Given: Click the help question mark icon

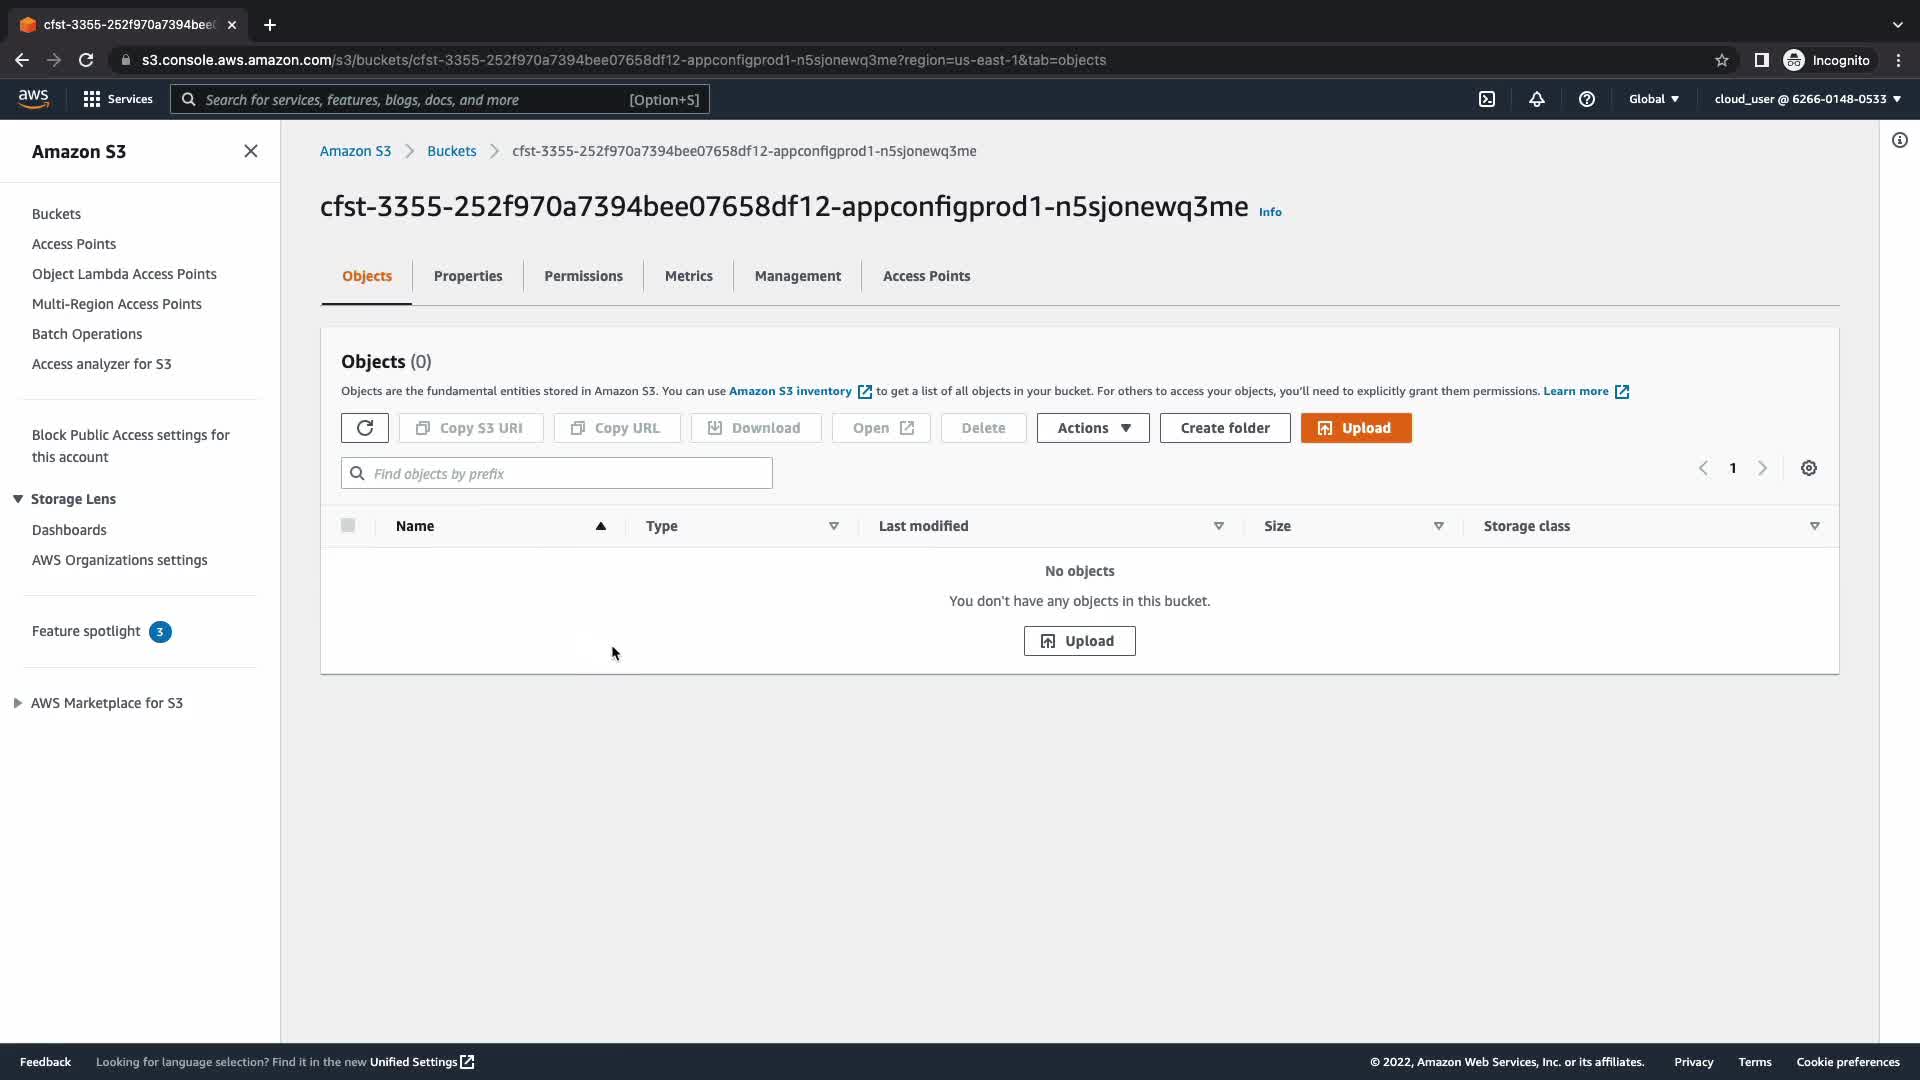Looking at the screenshot, I should [1587, 99].
